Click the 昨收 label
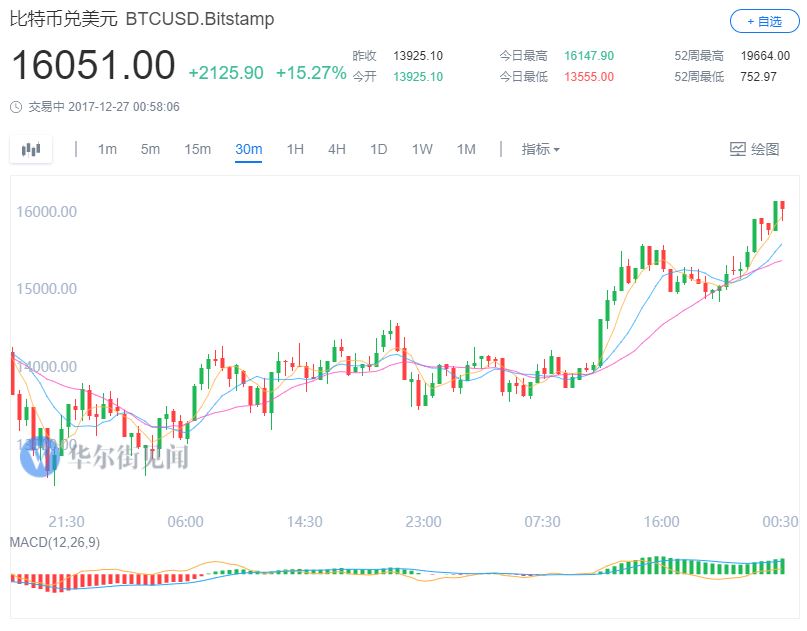Image resolution: width=807 pixels, height=631 pixels. pos(364,56)
